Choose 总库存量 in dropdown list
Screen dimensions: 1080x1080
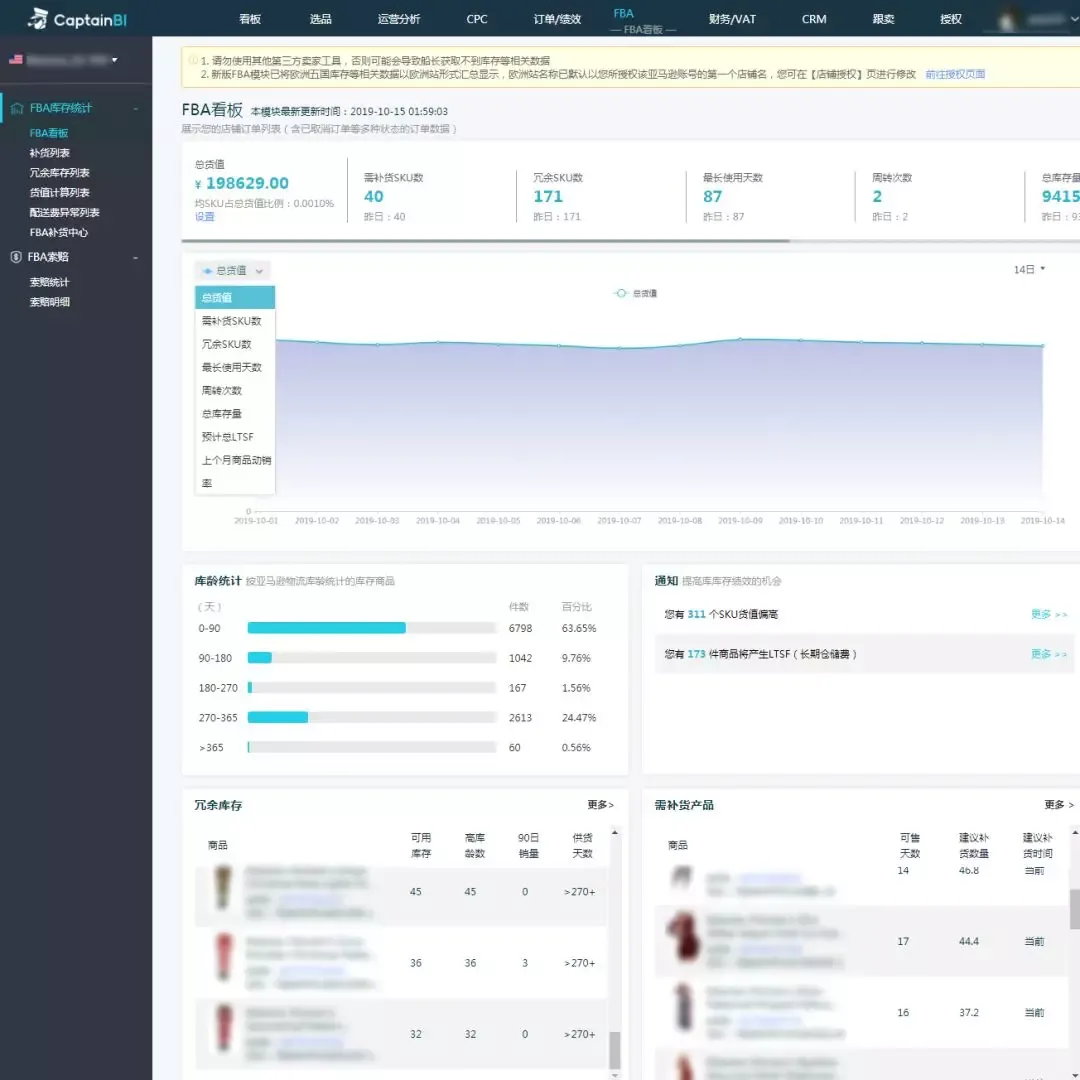point(235,414)
